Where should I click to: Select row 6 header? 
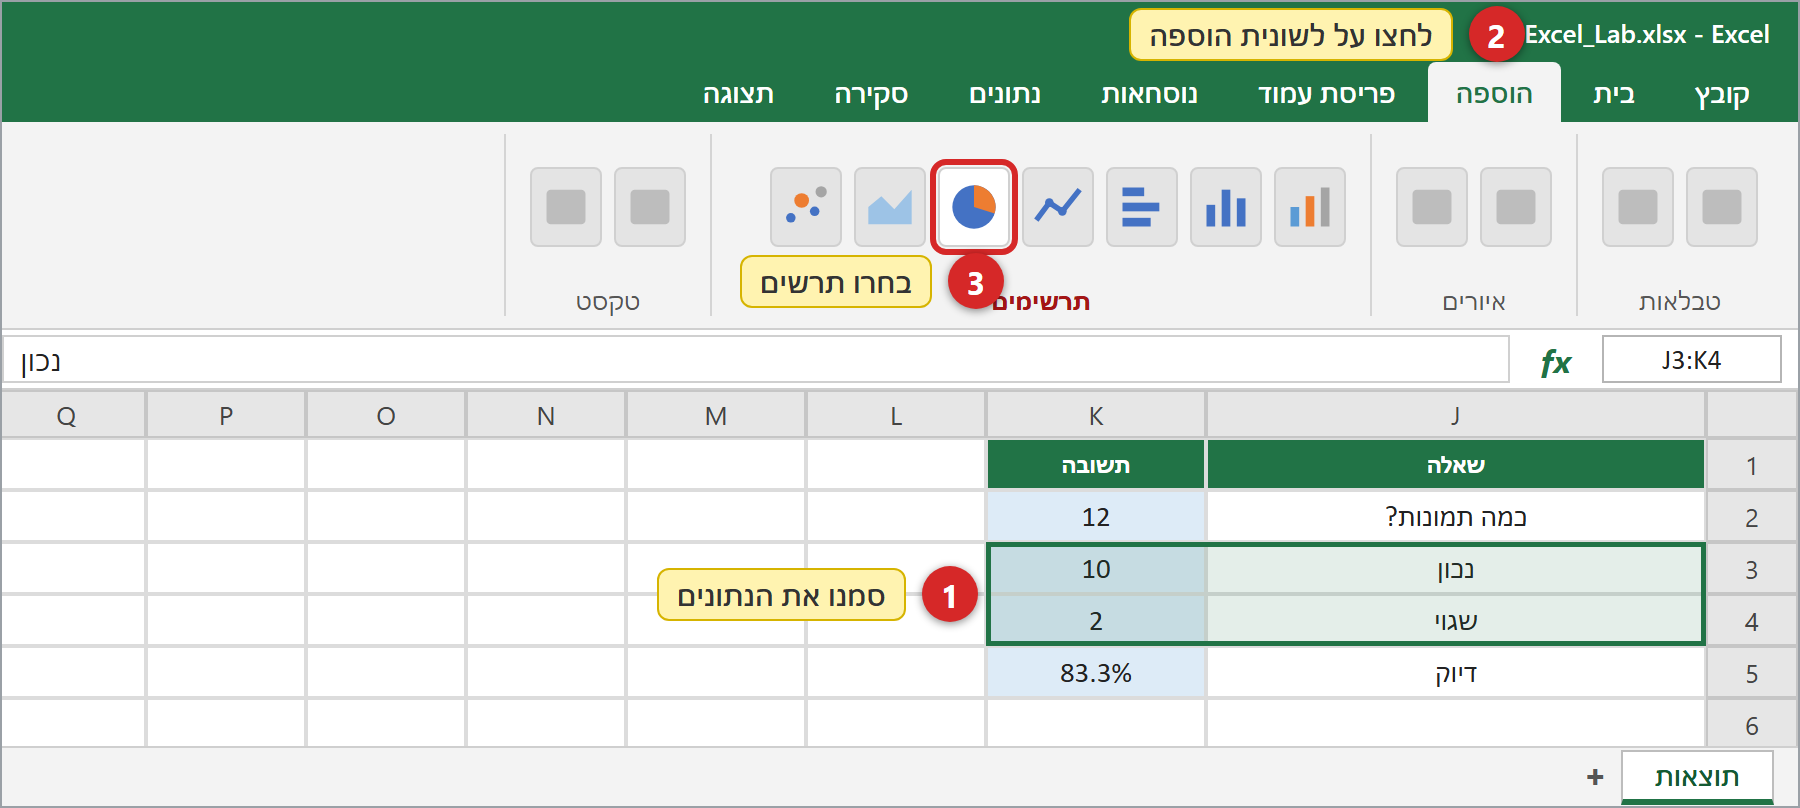click(1751, 725)
